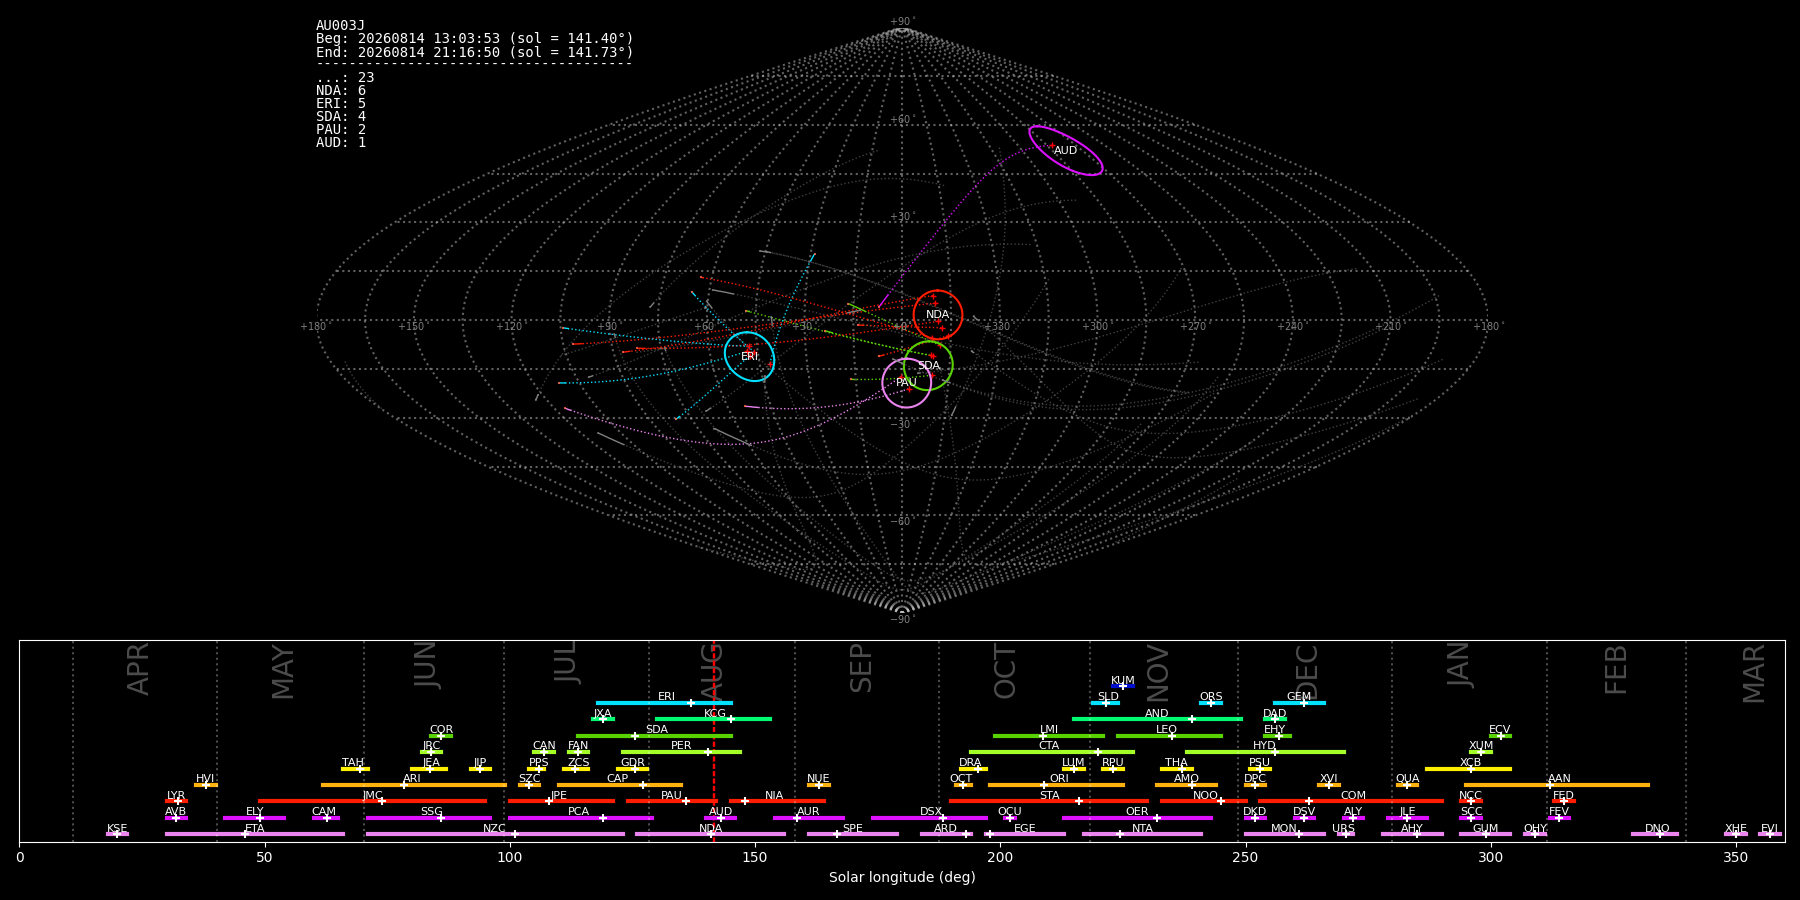Select the GEM shower bar in timeline
The image size is (1800, 900).
tap(1299, 703)
